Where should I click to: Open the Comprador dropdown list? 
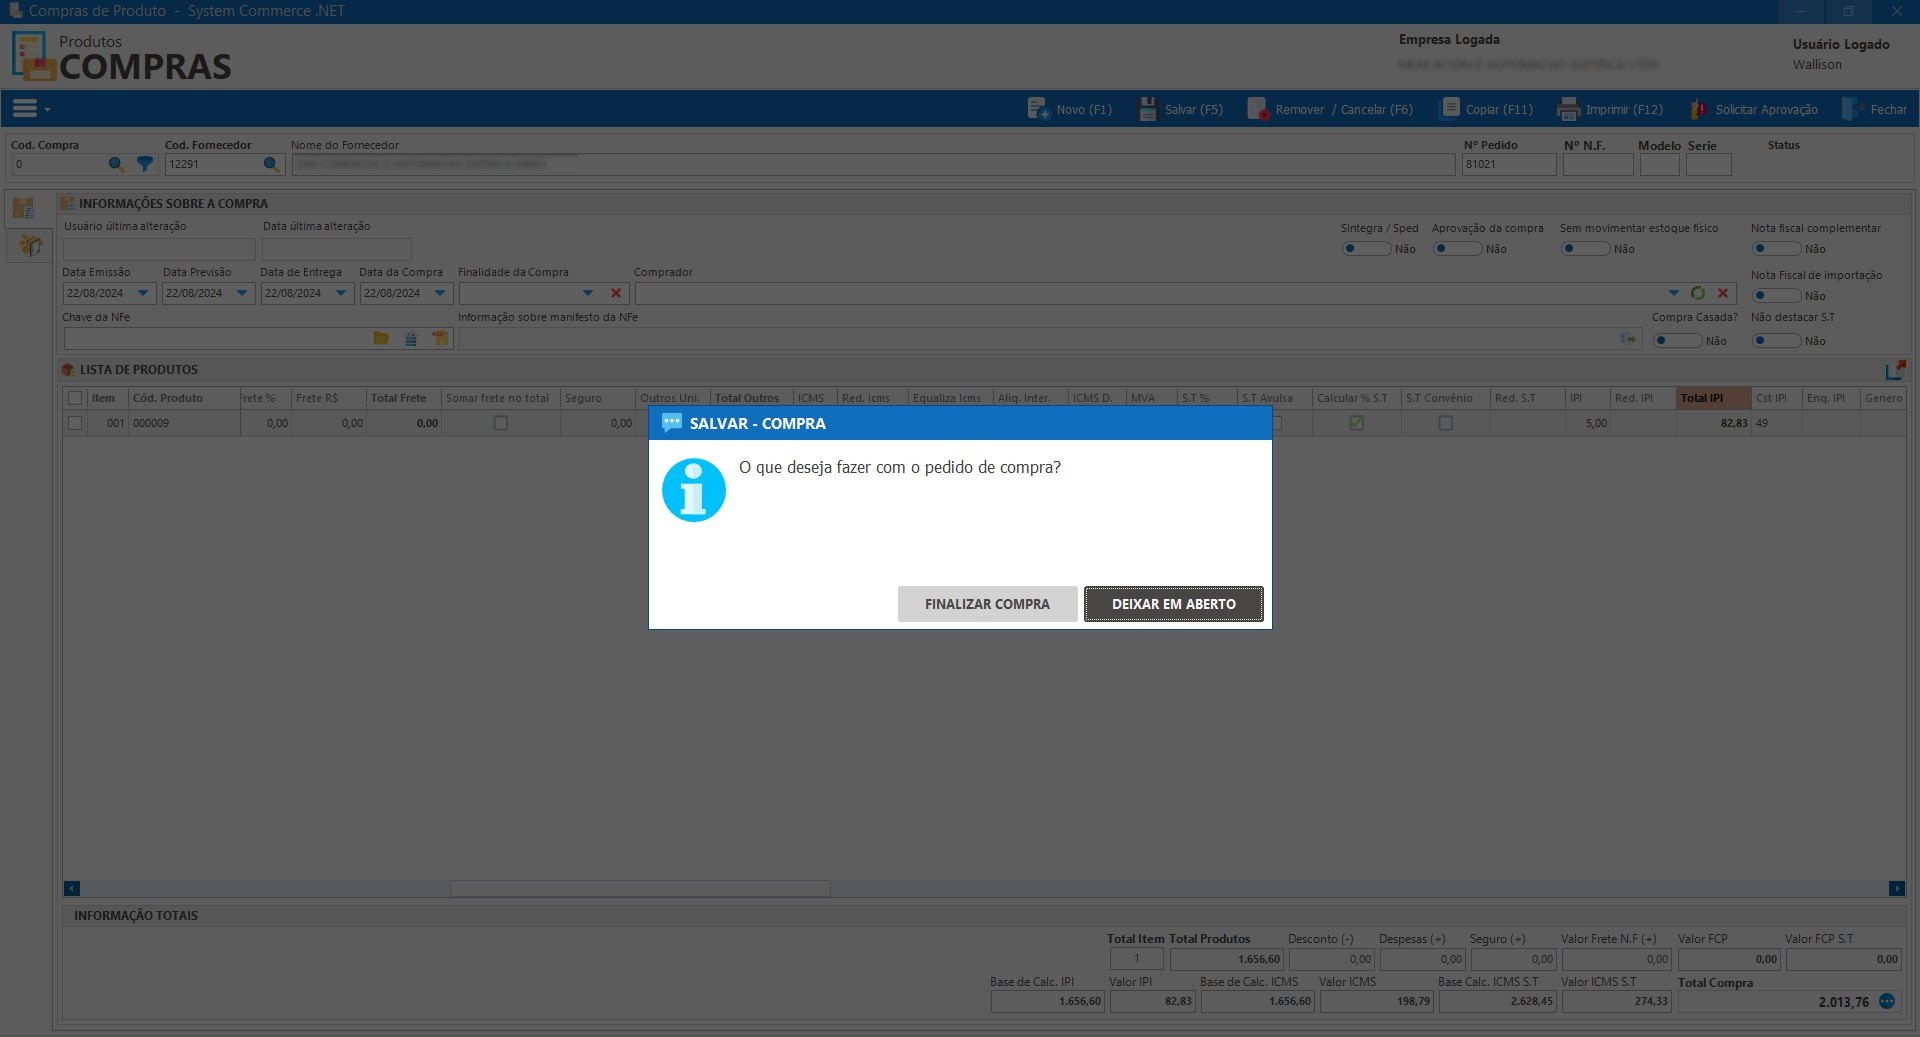coord(1673,293)
